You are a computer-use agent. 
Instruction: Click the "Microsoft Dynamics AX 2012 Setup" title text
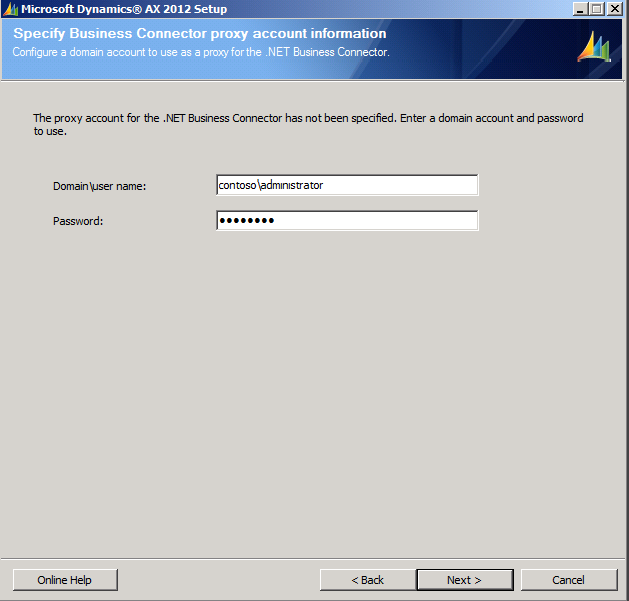pos(124,9)
